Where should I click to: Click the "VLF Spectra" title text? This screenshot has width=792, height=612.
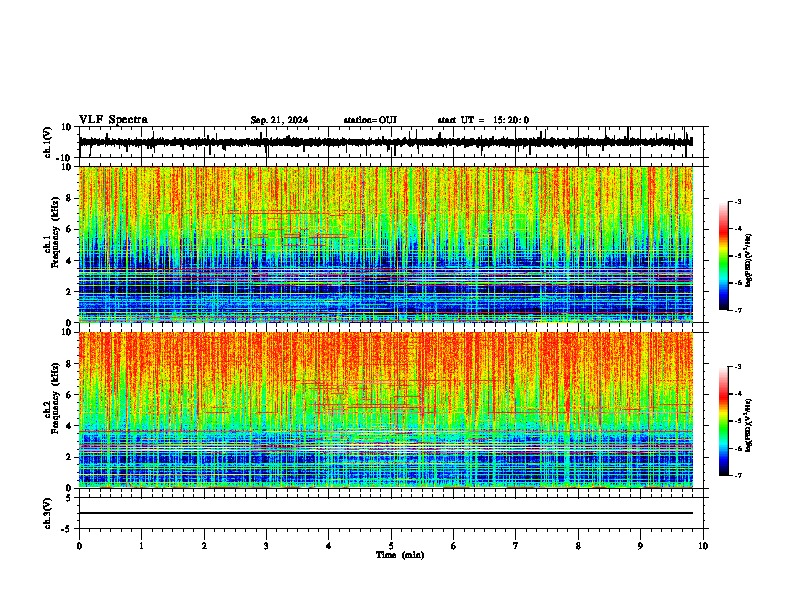113,120
